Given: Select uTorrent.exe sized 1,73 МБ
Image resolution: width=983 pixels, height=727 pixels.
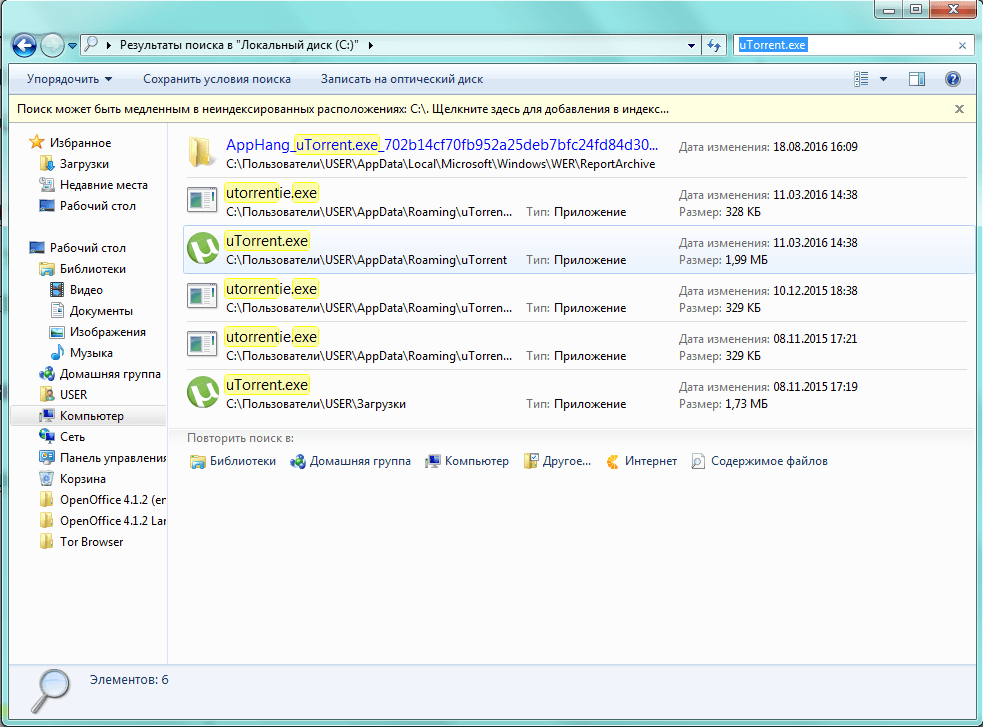Looking at the screenshot, I should tap(577, 394).
